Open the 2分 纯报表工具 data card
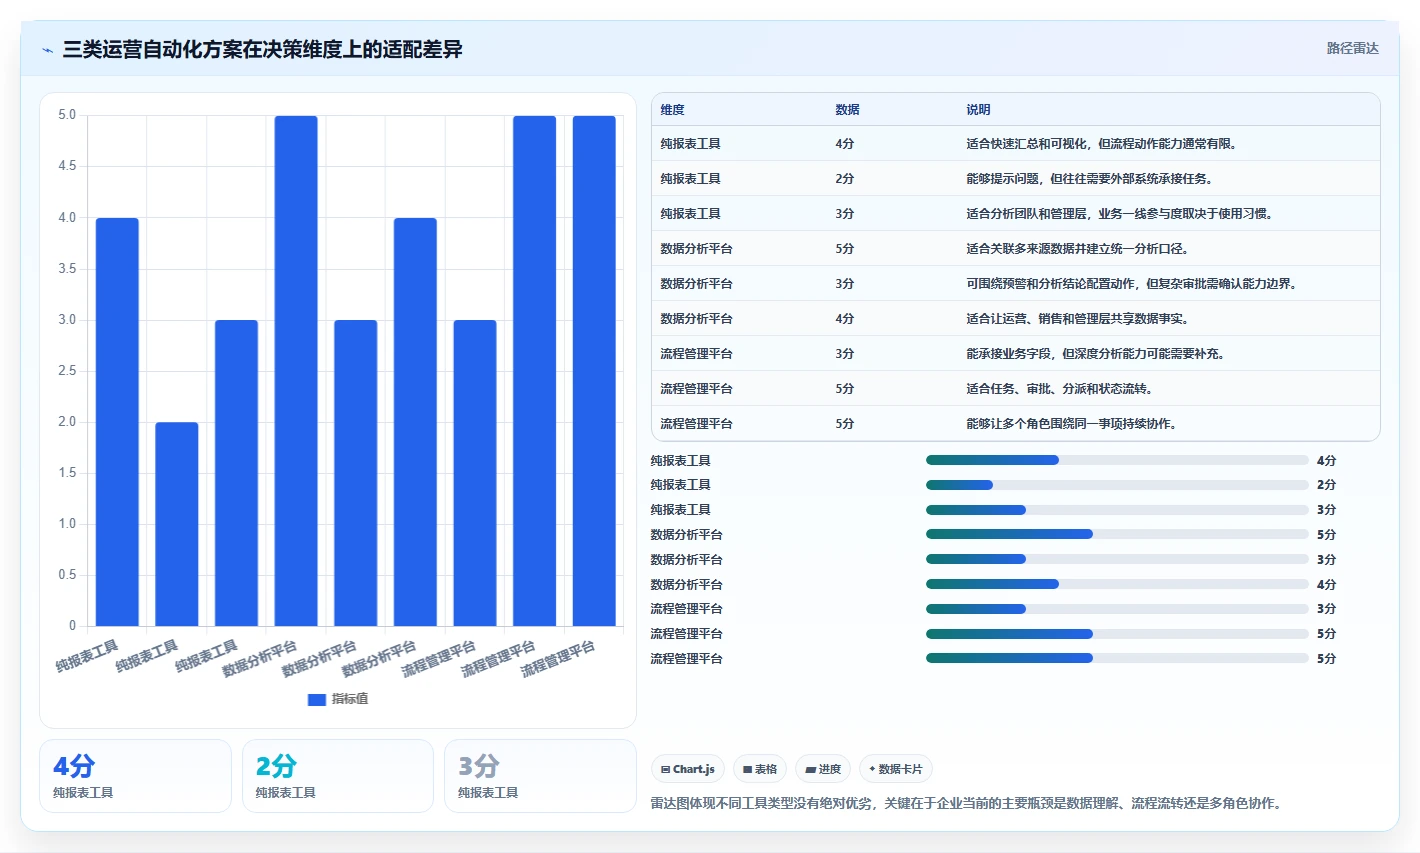 (338, 776)
